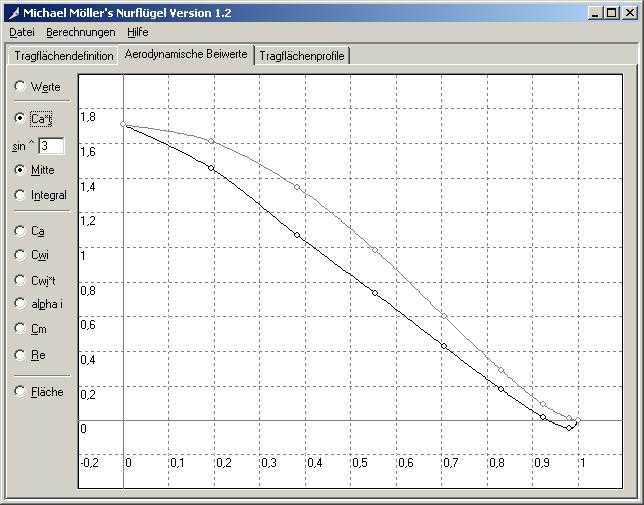Select the Werte radio button
This screenshot has height=505, width=644.
(x=21, y=87)
